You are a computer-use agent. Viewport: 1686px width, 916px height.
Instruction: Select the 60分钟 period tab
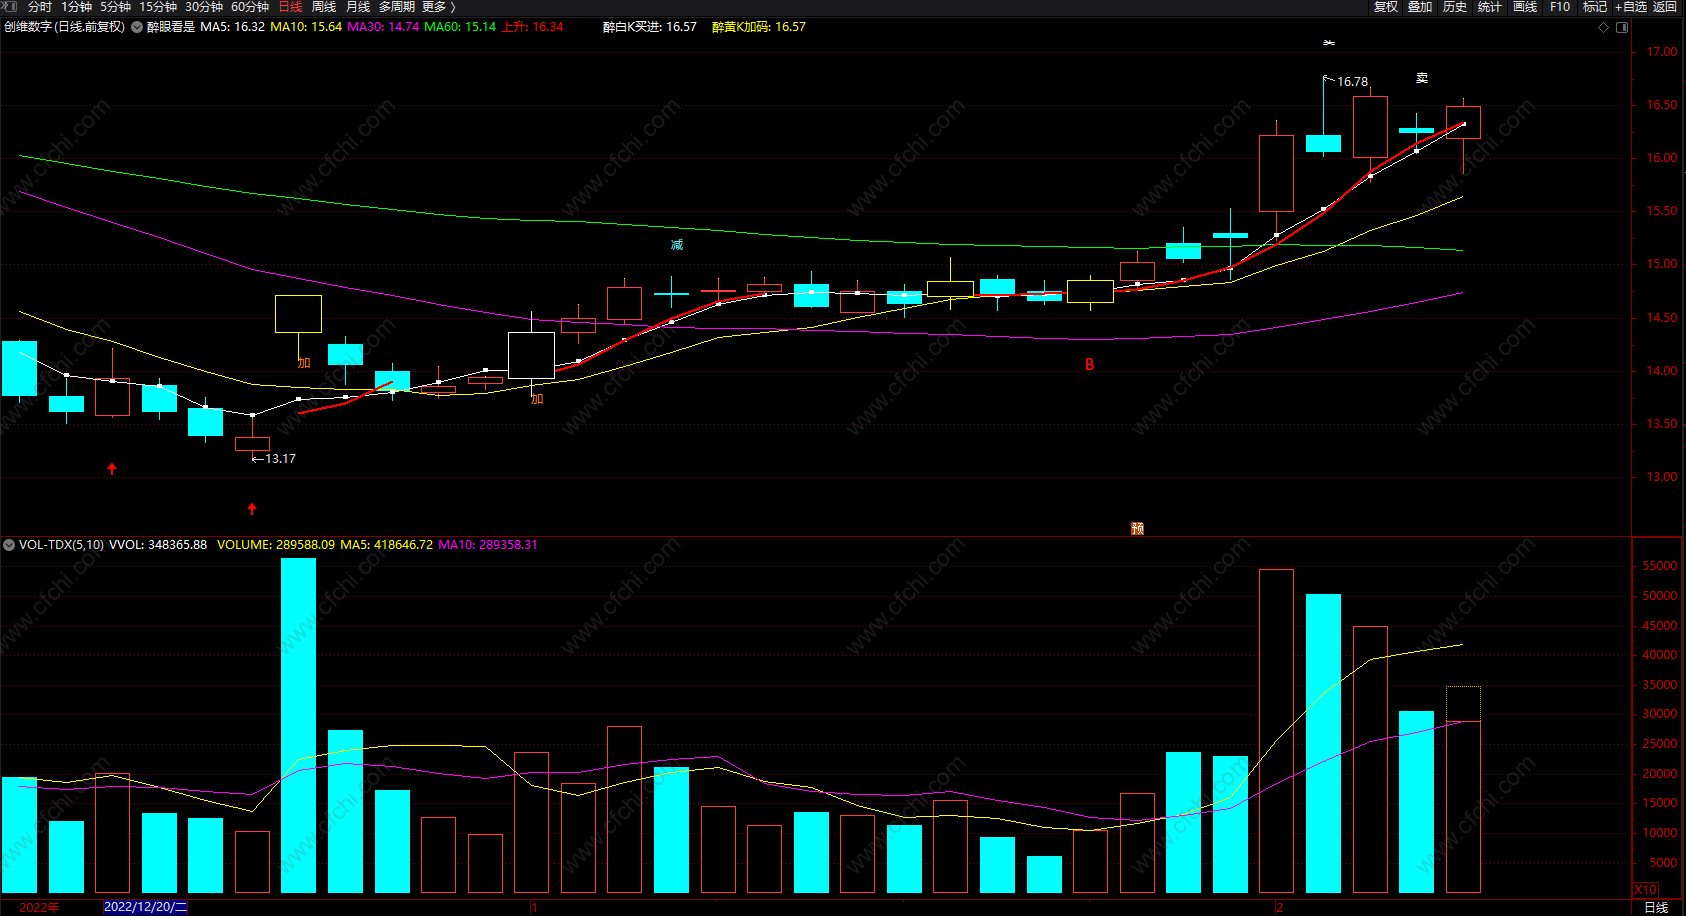point(249,7)
